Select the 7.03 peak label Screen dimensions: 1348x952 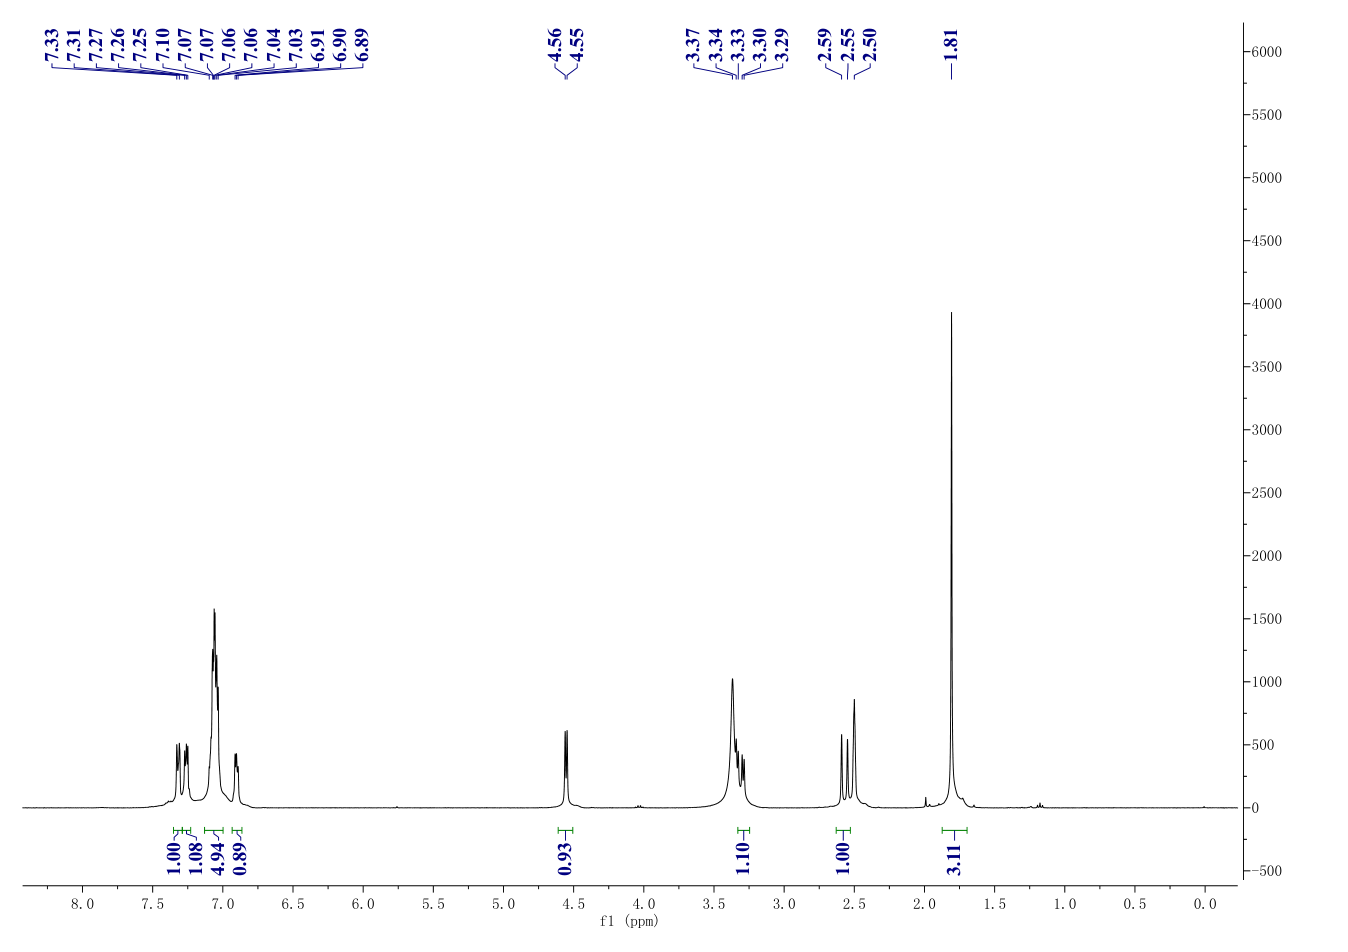pyautogui.click(x=295, y=46)
